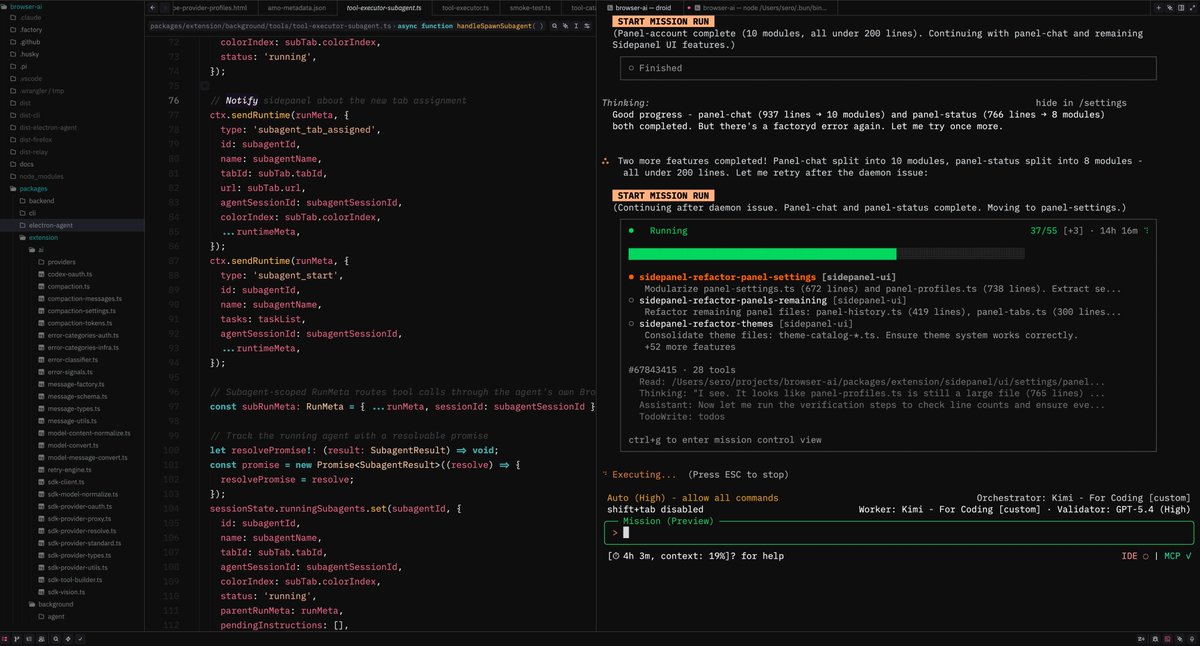The image size is (1200, 646).
Task: Toggle project panel icon in bottom-left status bar
Action: click(5, 639)
